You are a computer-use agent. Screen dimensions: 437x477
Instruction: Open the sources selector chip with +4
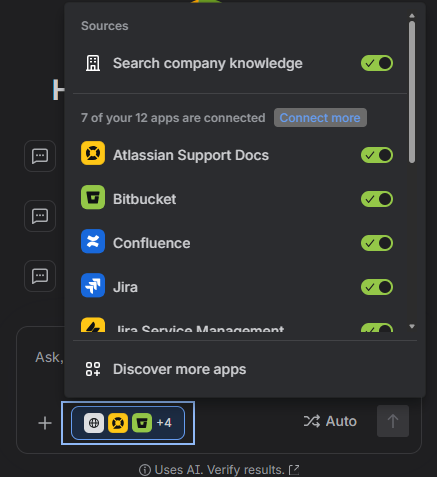pyautogui.click(x=128, y=423)
